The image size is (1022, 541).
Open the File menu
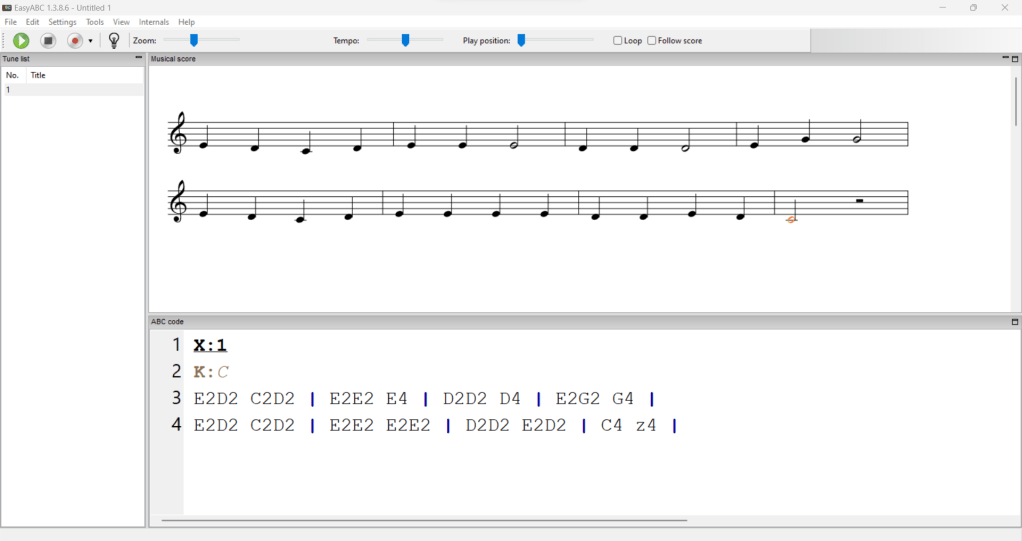(11, 22)
